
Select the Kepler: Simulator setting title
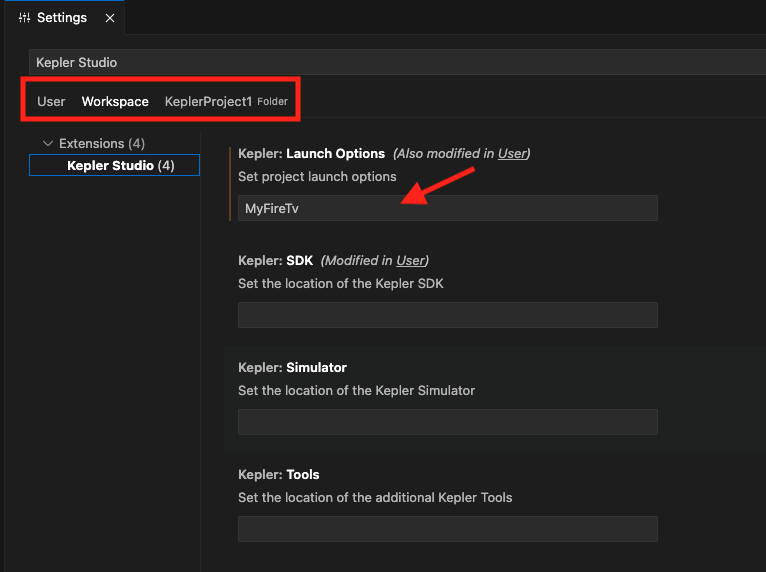[292, 368]
